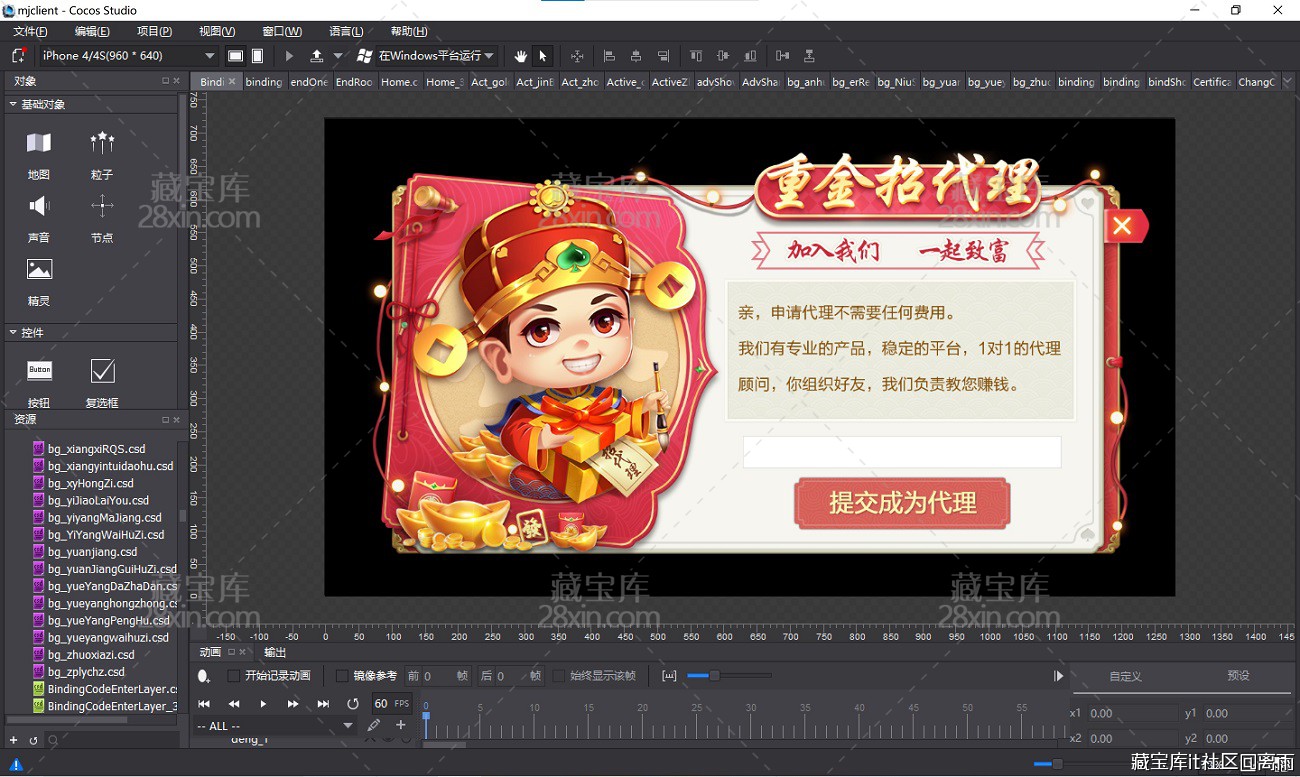Screen dimensions: 1300x777
Task: Toggle the 镜像参考 checkbox
Action: (x=342, y=676)
